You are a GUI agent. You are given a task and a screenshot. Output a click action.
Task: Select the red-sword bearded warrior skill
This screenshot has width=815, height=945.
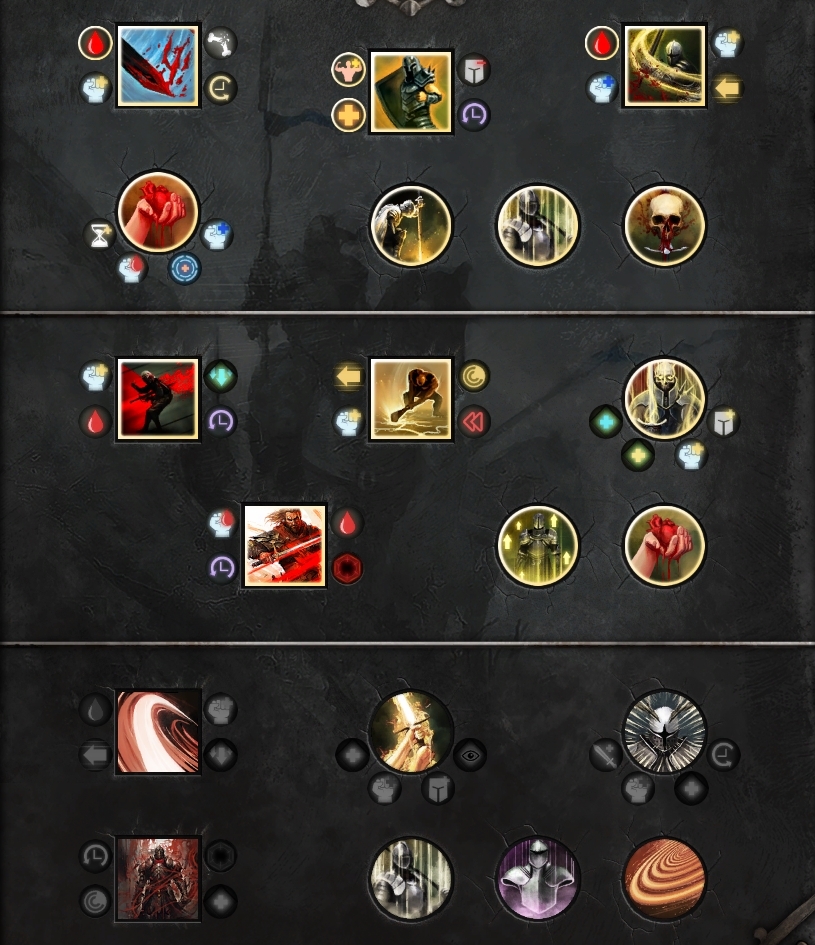click(285, 545)
